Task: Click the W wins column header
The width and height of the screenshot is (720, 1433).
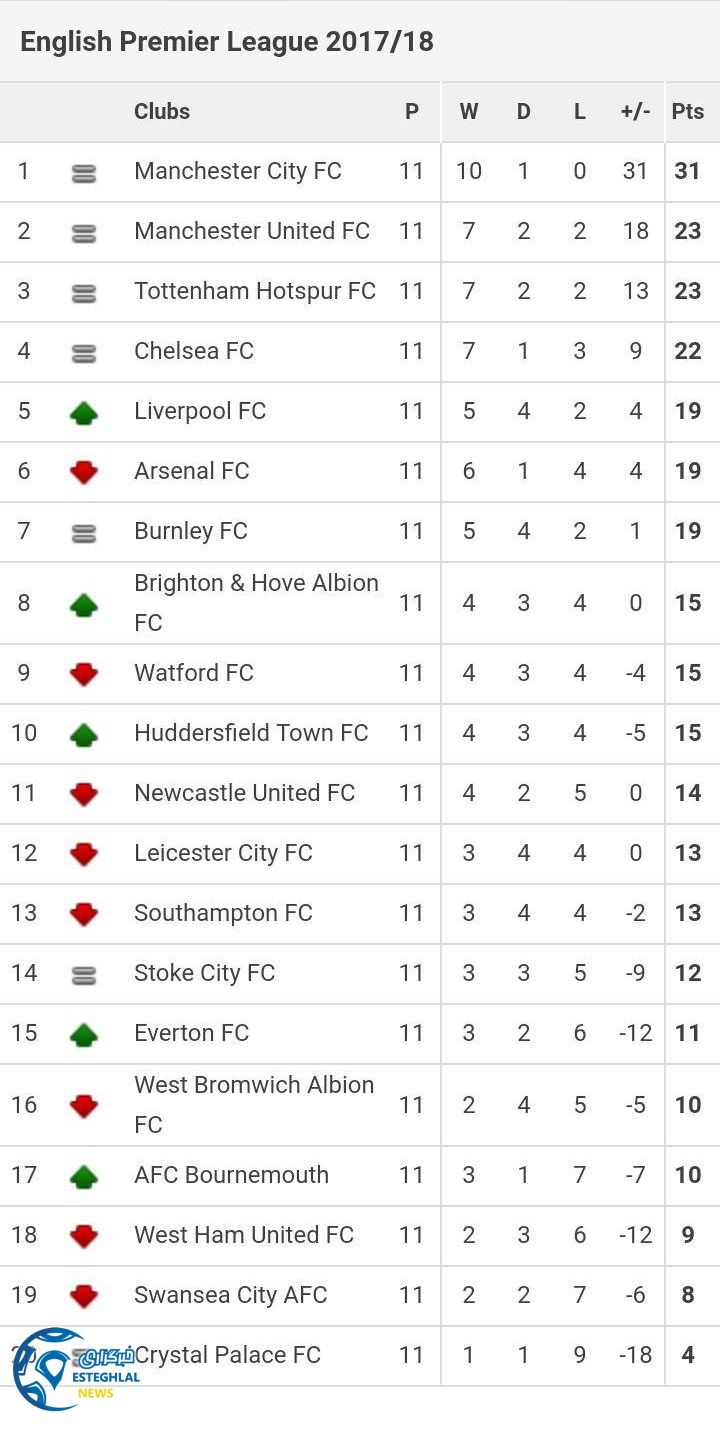Action: click(469, 112)
